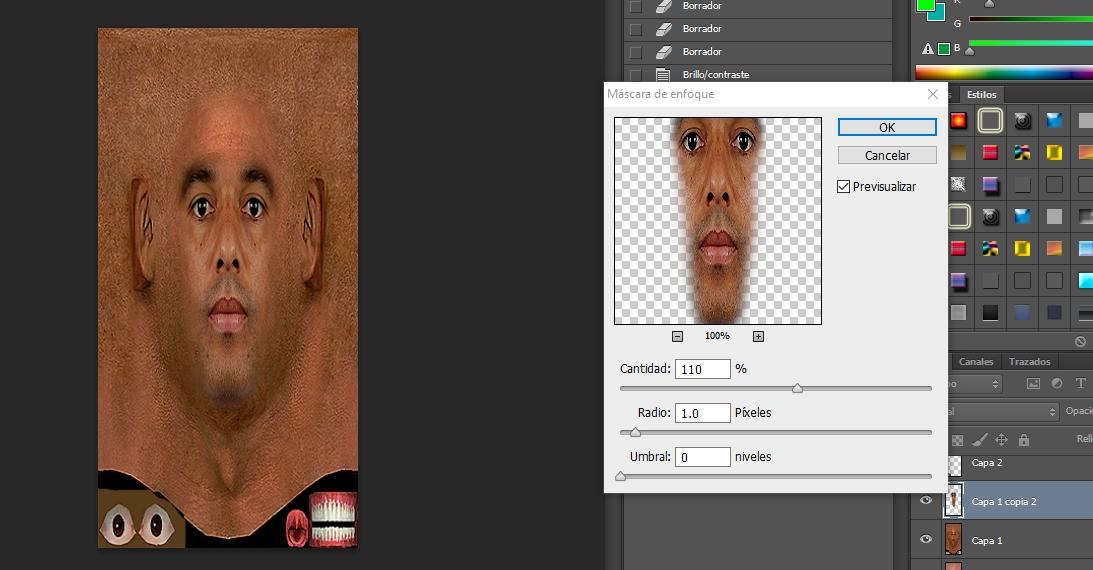Click the zoom in plus button under preview
This screenshot has height=570, width=1093.
point(758,336)
